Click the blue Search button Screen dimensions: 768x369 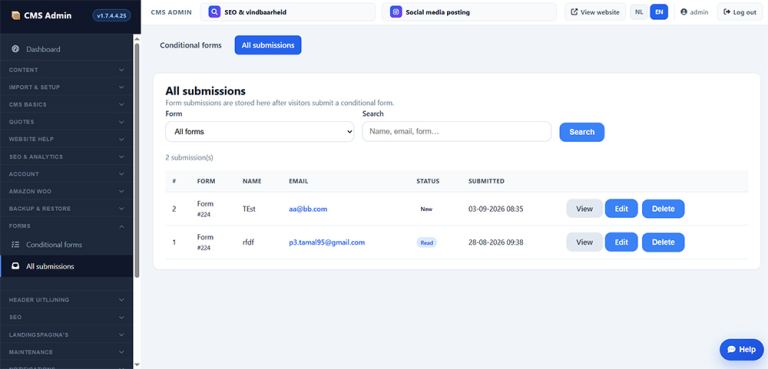582,132
